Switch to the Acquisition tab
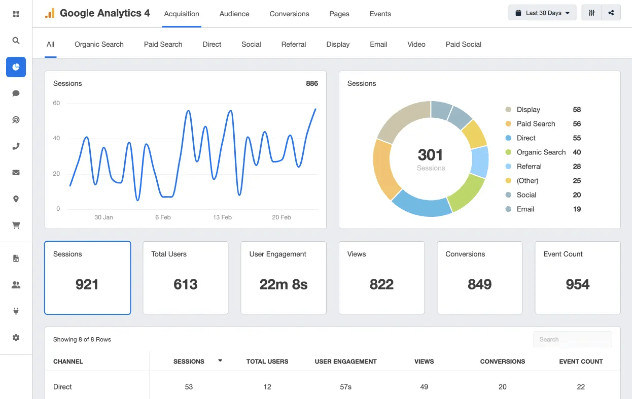 click(x=181, y=14)
